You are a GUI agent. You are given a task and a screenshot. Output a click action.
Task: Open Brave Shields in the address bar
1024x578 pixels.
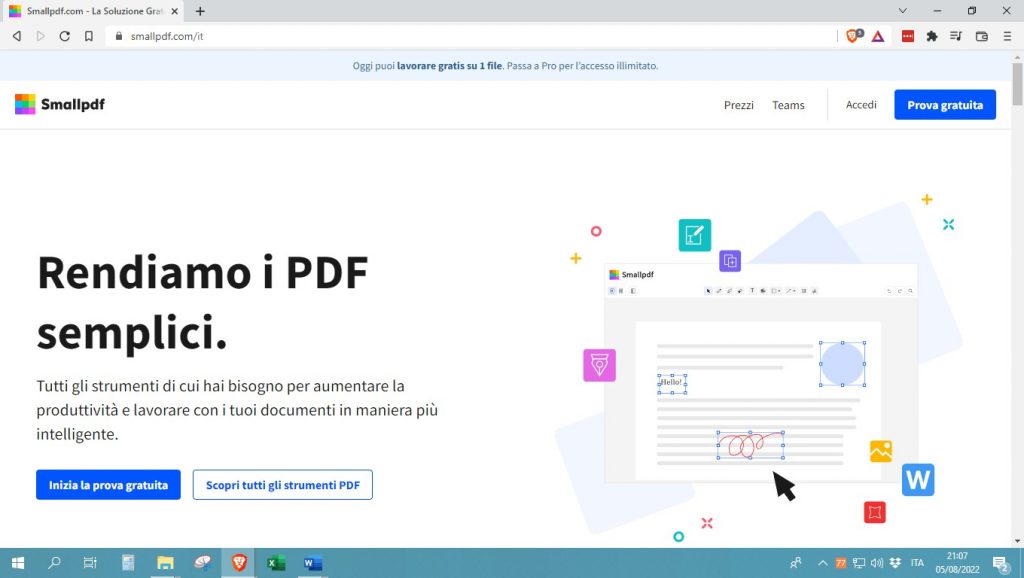click(x=852, y=35)
